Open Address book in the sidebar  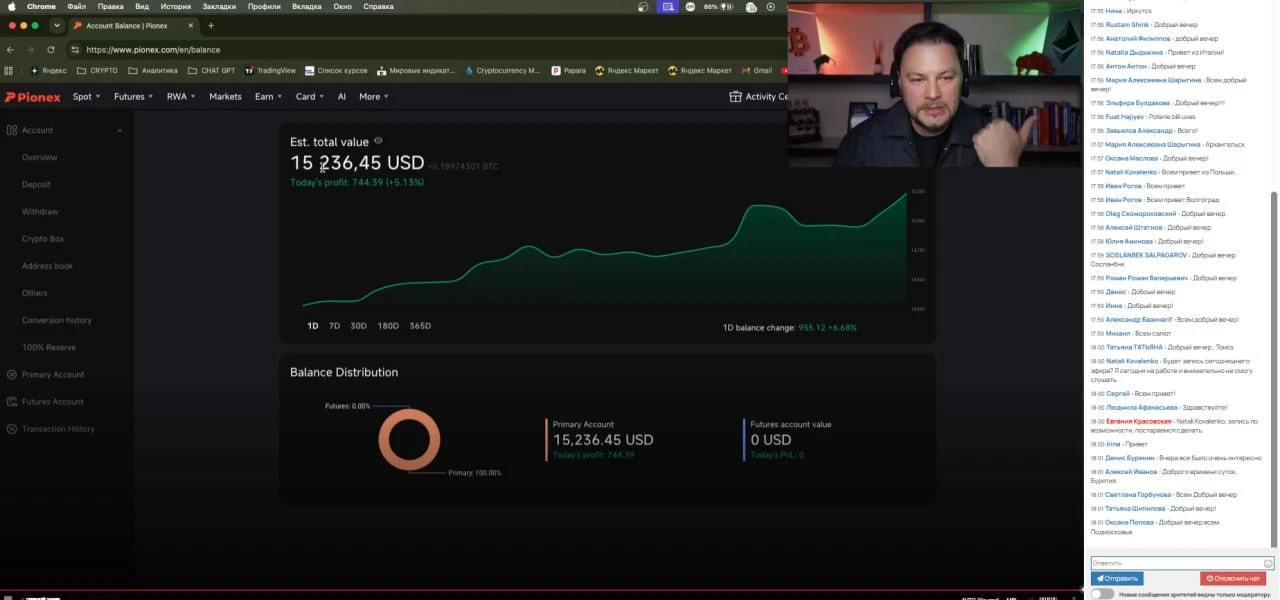coord(47,266)
